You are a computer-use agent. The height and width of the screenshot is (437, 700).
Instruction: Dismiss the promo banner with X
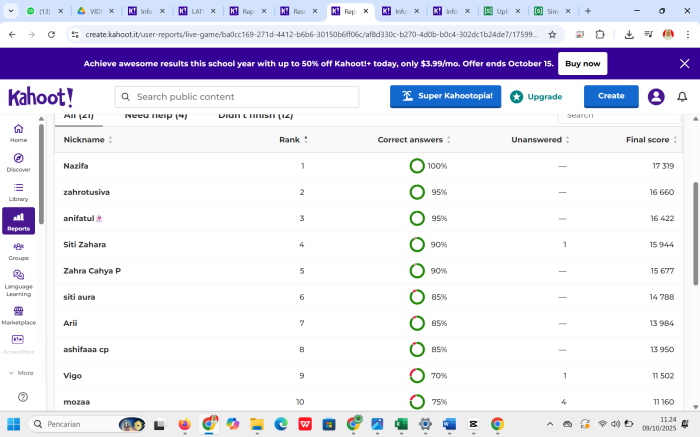pos(684,63)
